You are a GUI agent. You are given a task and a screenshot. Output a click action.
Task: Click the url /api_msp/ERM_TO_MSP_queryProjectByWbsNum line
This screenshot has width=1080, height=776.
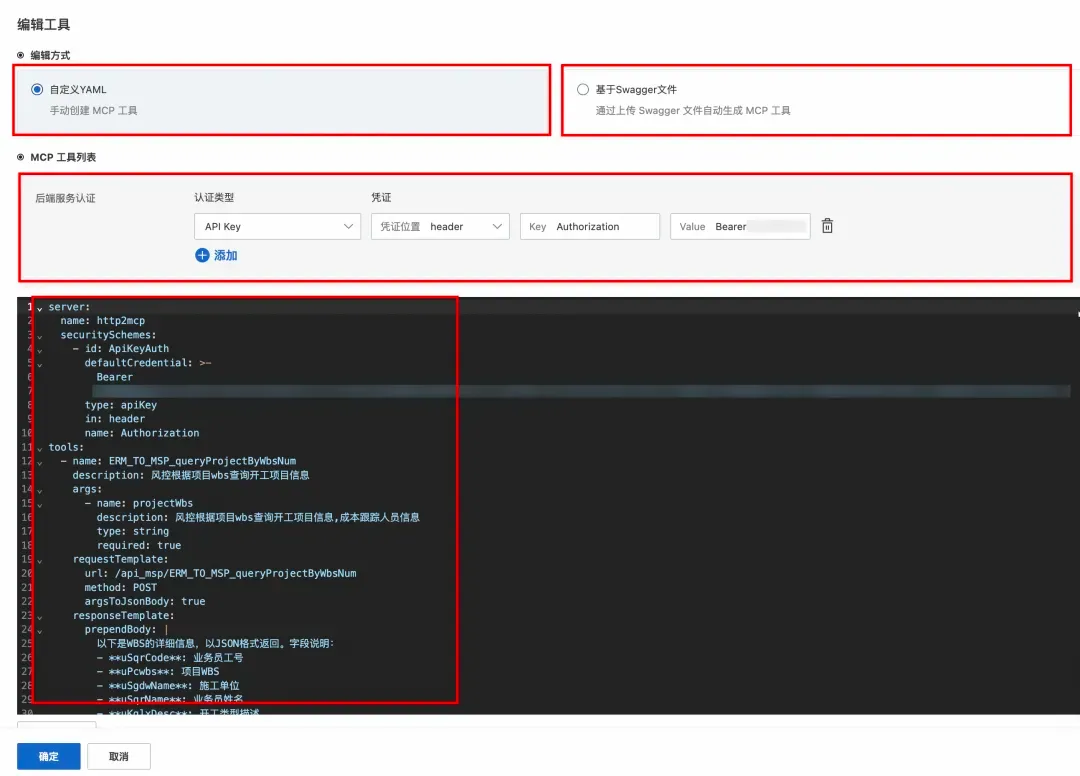(220, 573)
